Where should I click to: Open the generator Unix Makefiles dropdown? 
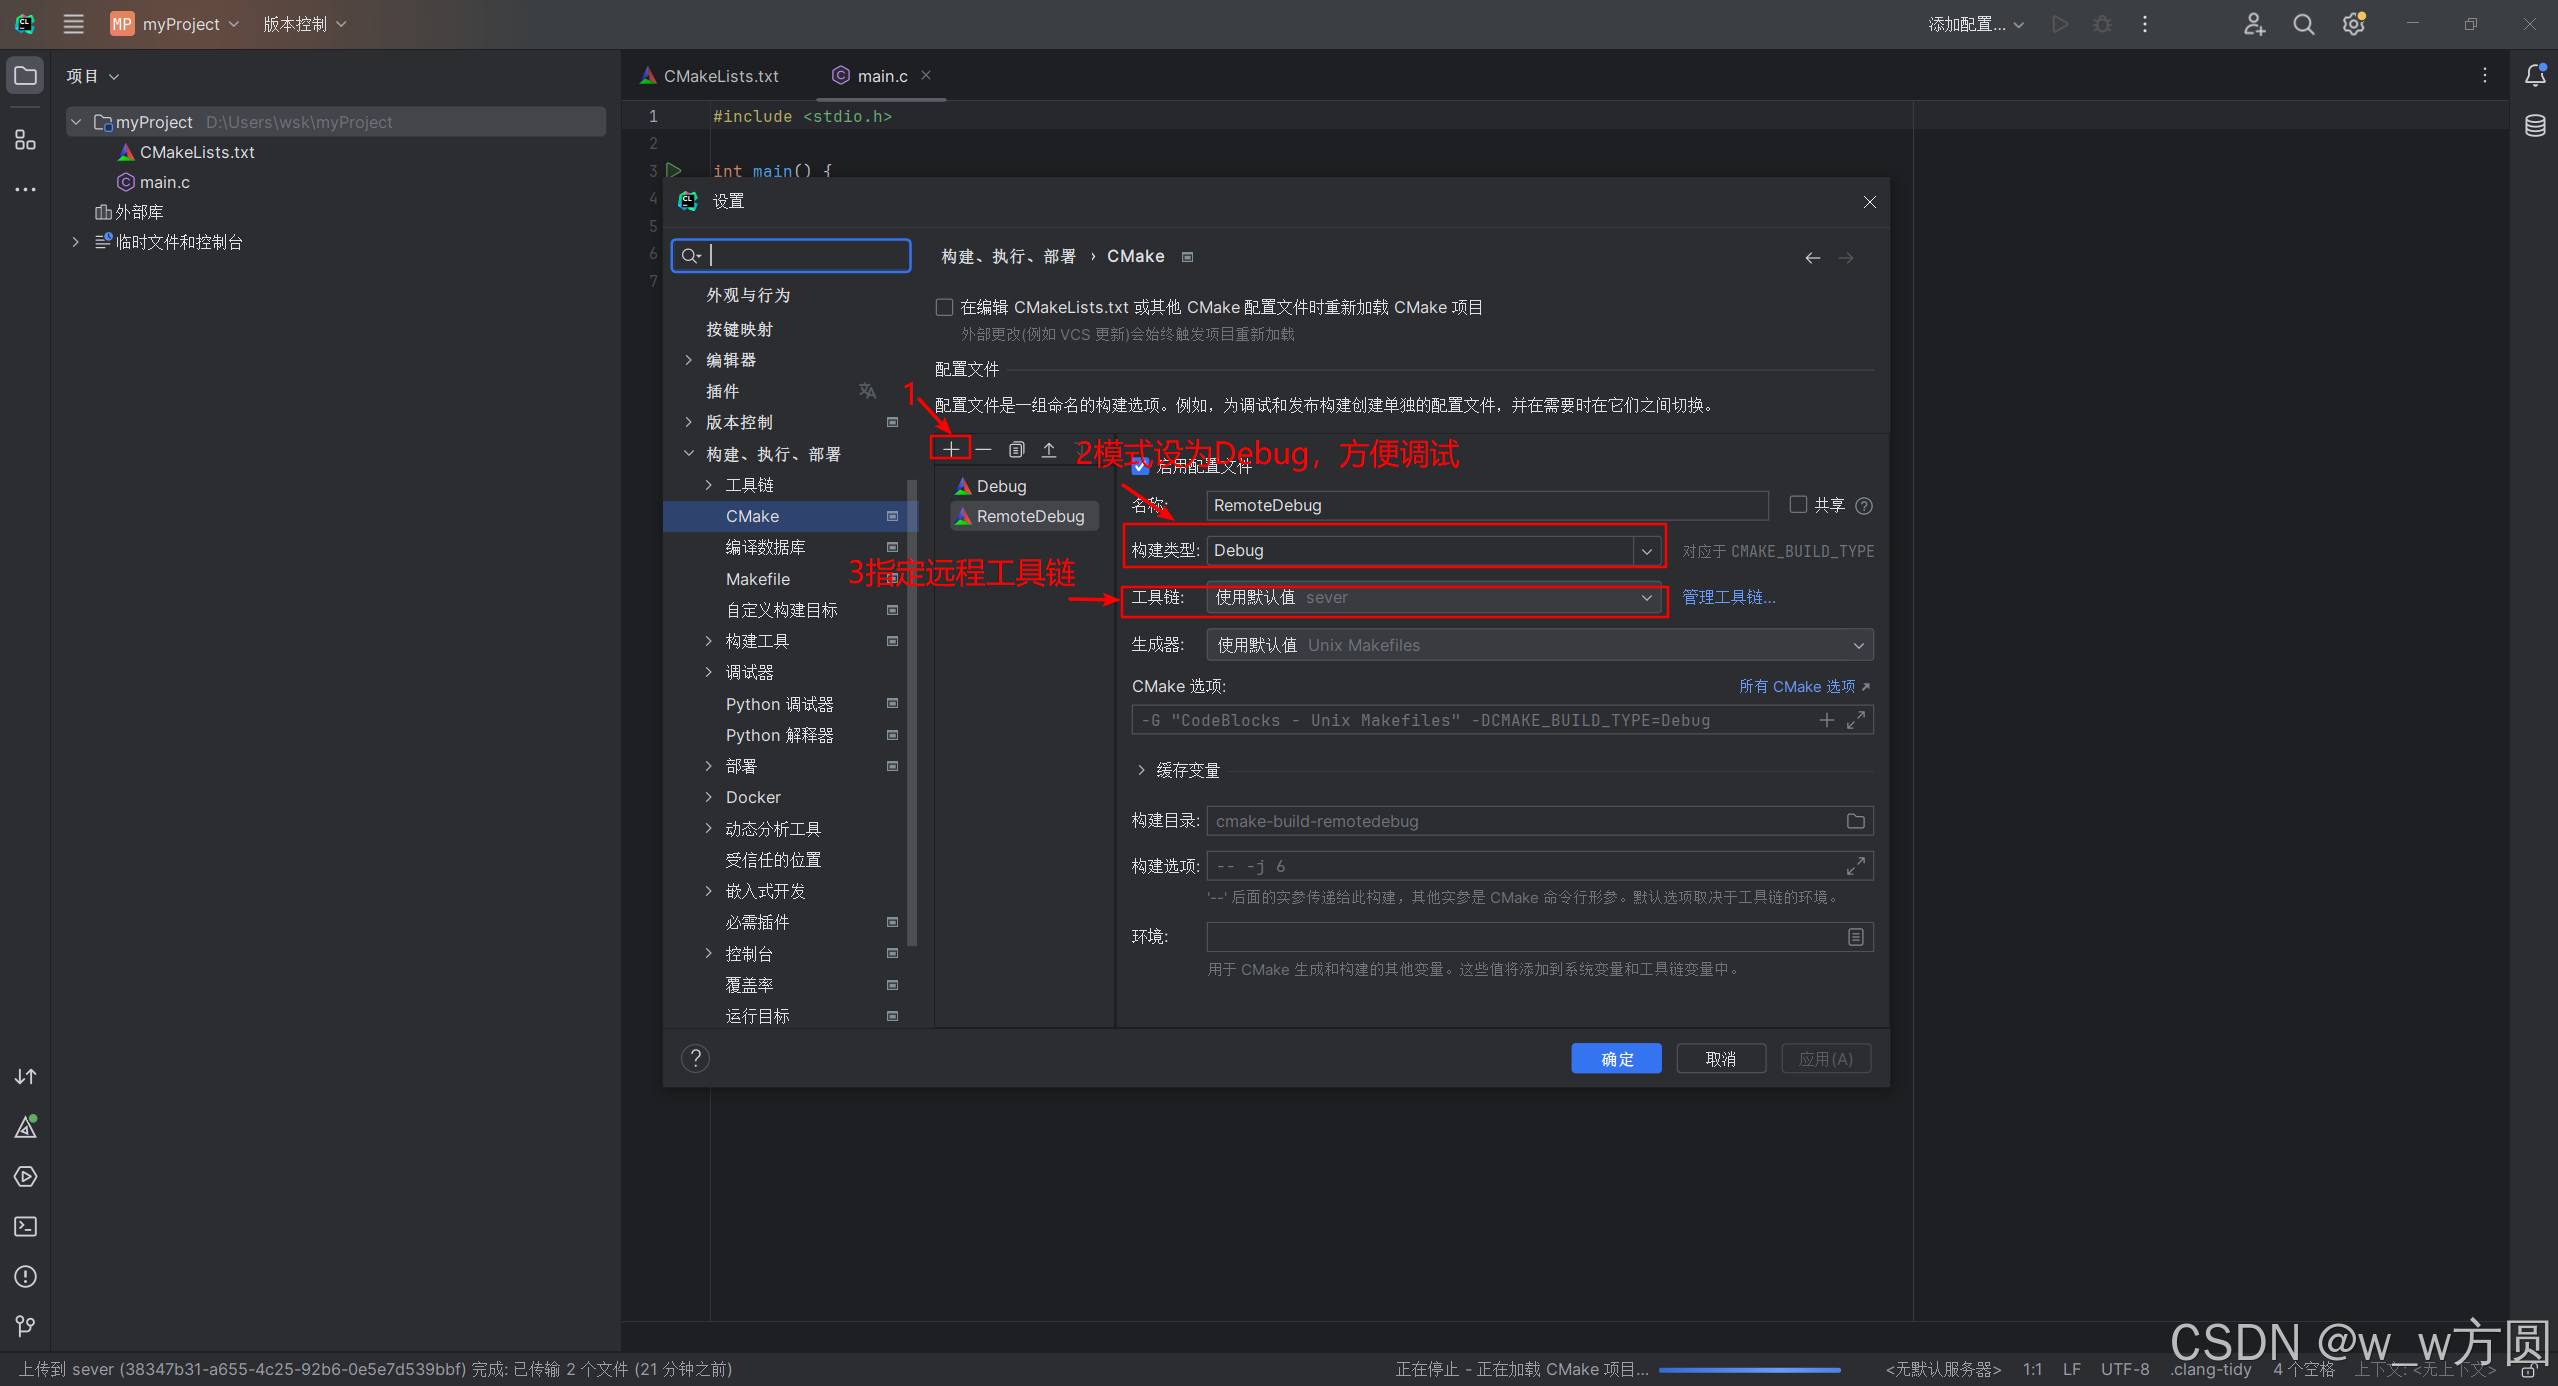(x=1540, y=645)
